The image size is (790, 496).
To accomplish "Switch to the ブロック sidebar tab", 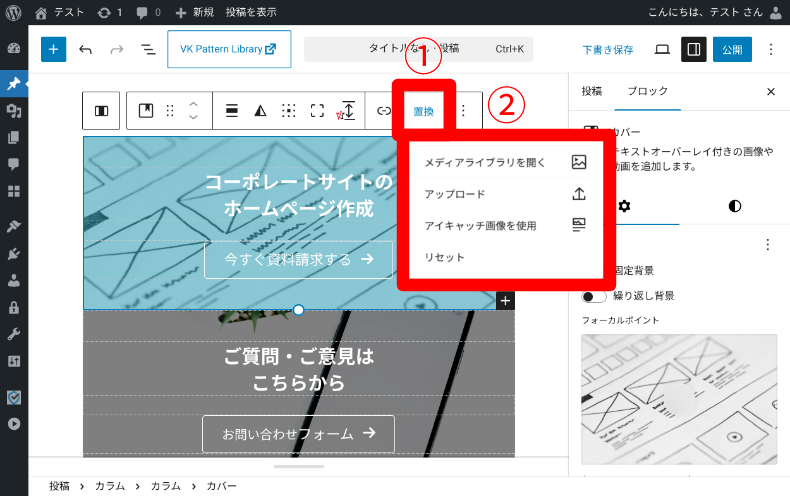I will point(647,91).
